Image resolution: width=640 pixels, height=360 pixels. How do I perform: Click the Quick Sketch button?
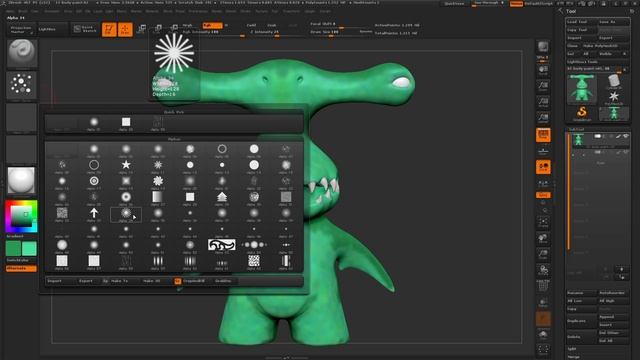(85, 29)
